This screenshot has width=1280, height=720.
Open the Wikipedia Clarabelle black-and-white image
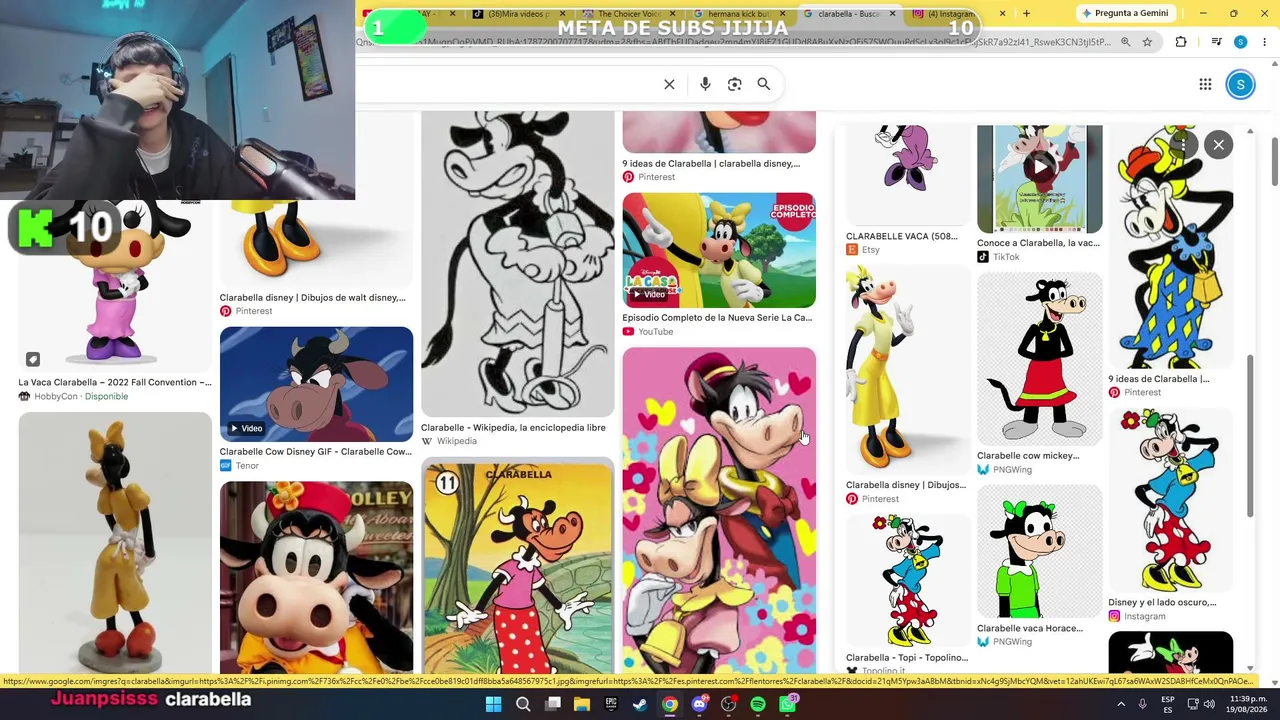(x=517, y=264)
